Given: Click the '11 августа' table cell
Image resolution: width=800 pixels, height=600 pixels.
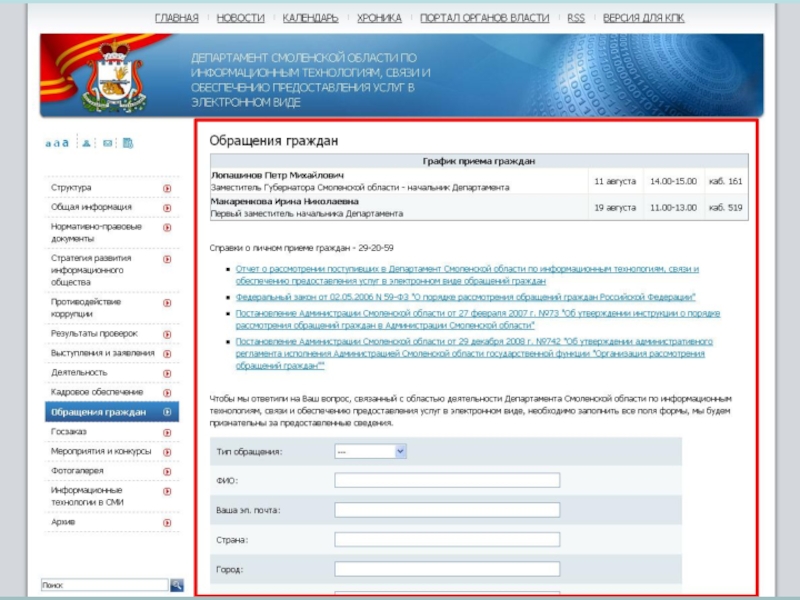Looking at the screenshot, I should 615,181.
